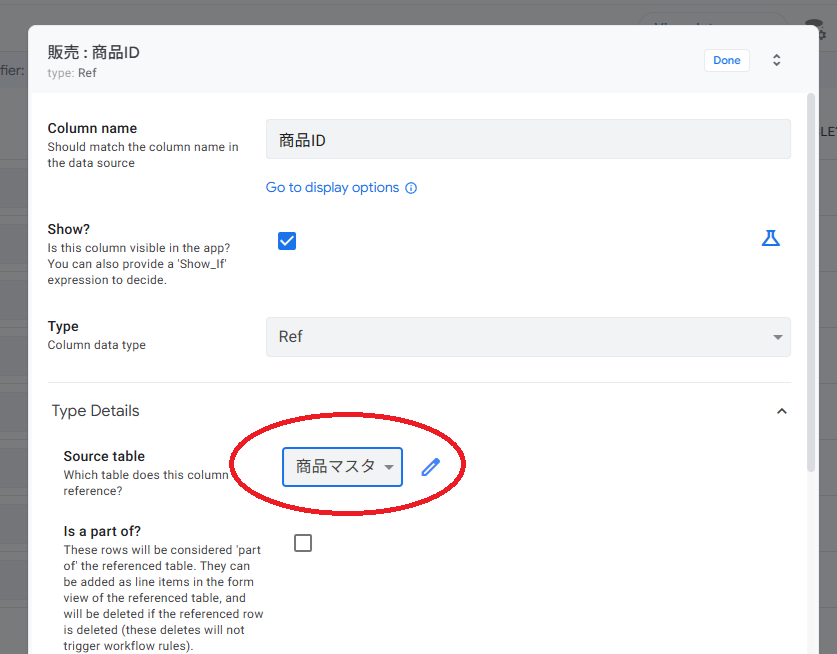
Task: Click the Source table label
Action: [104, 457]
